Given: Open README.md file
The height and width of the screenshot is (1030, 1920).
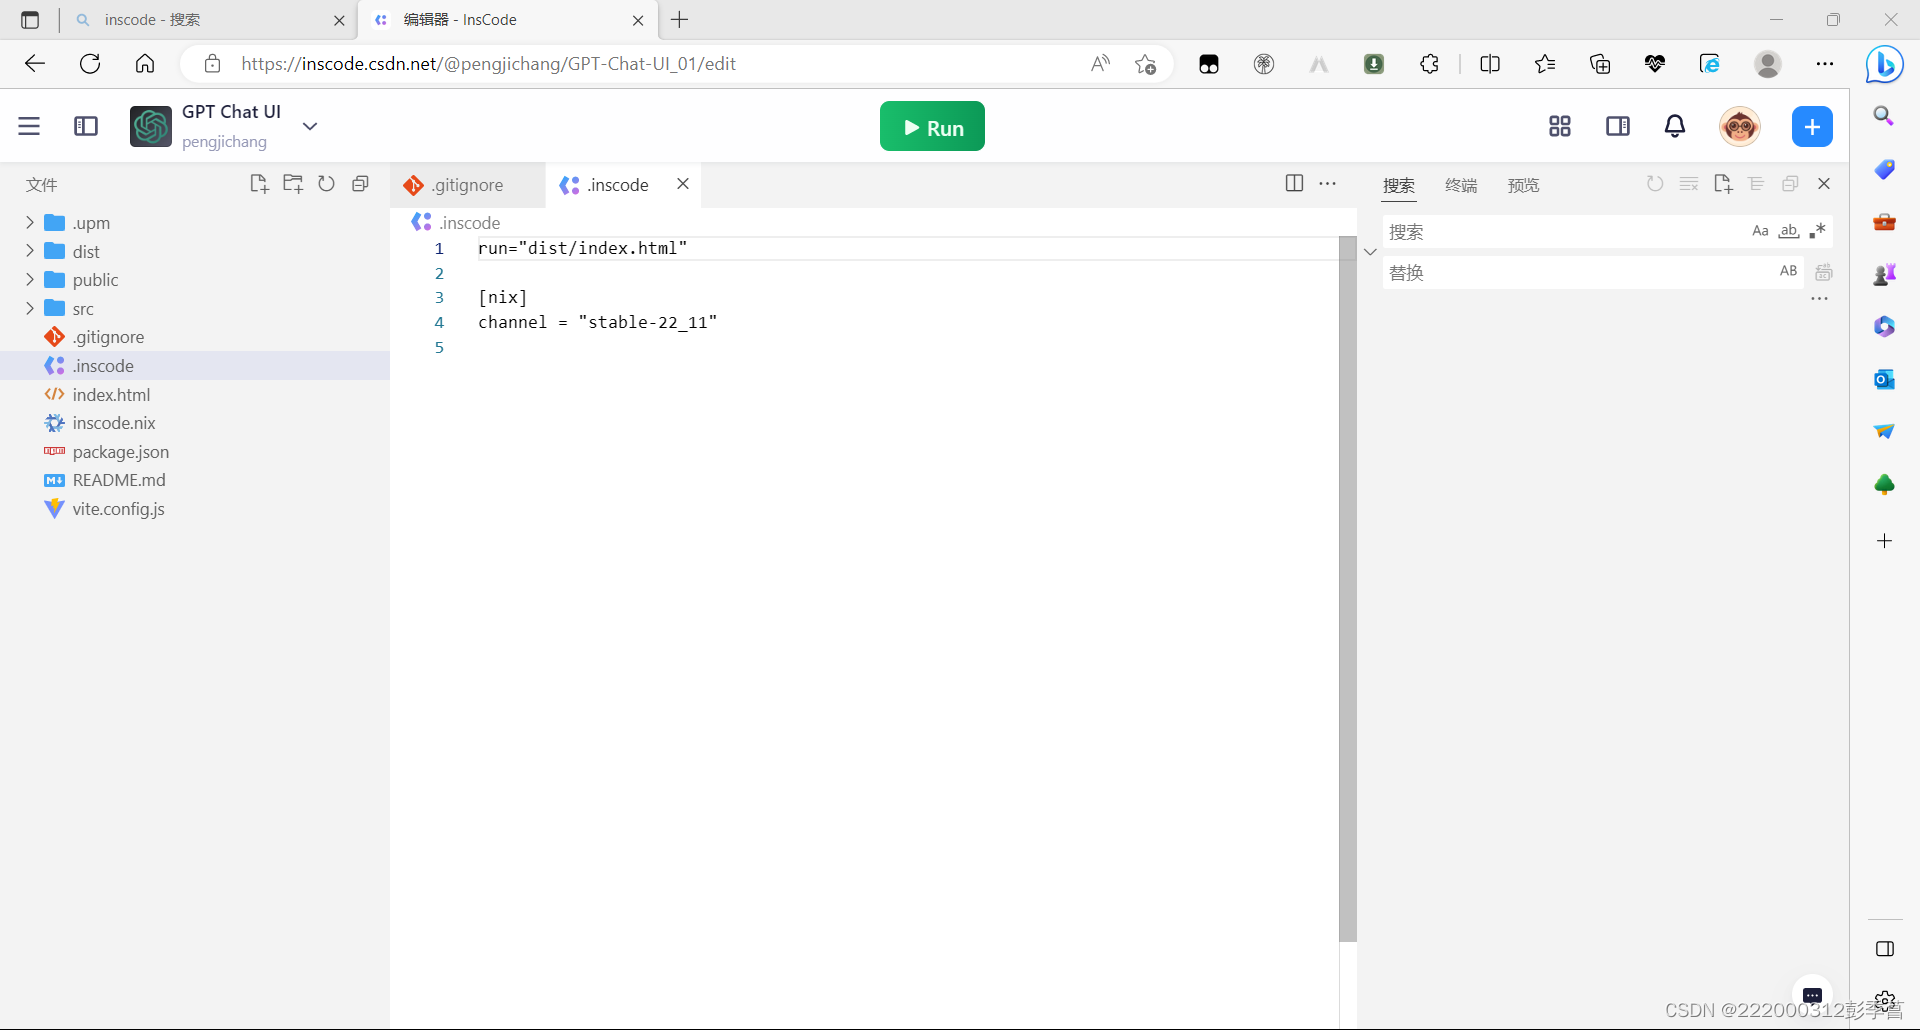Looking at the screenshot, I should (x=195, y=480).
